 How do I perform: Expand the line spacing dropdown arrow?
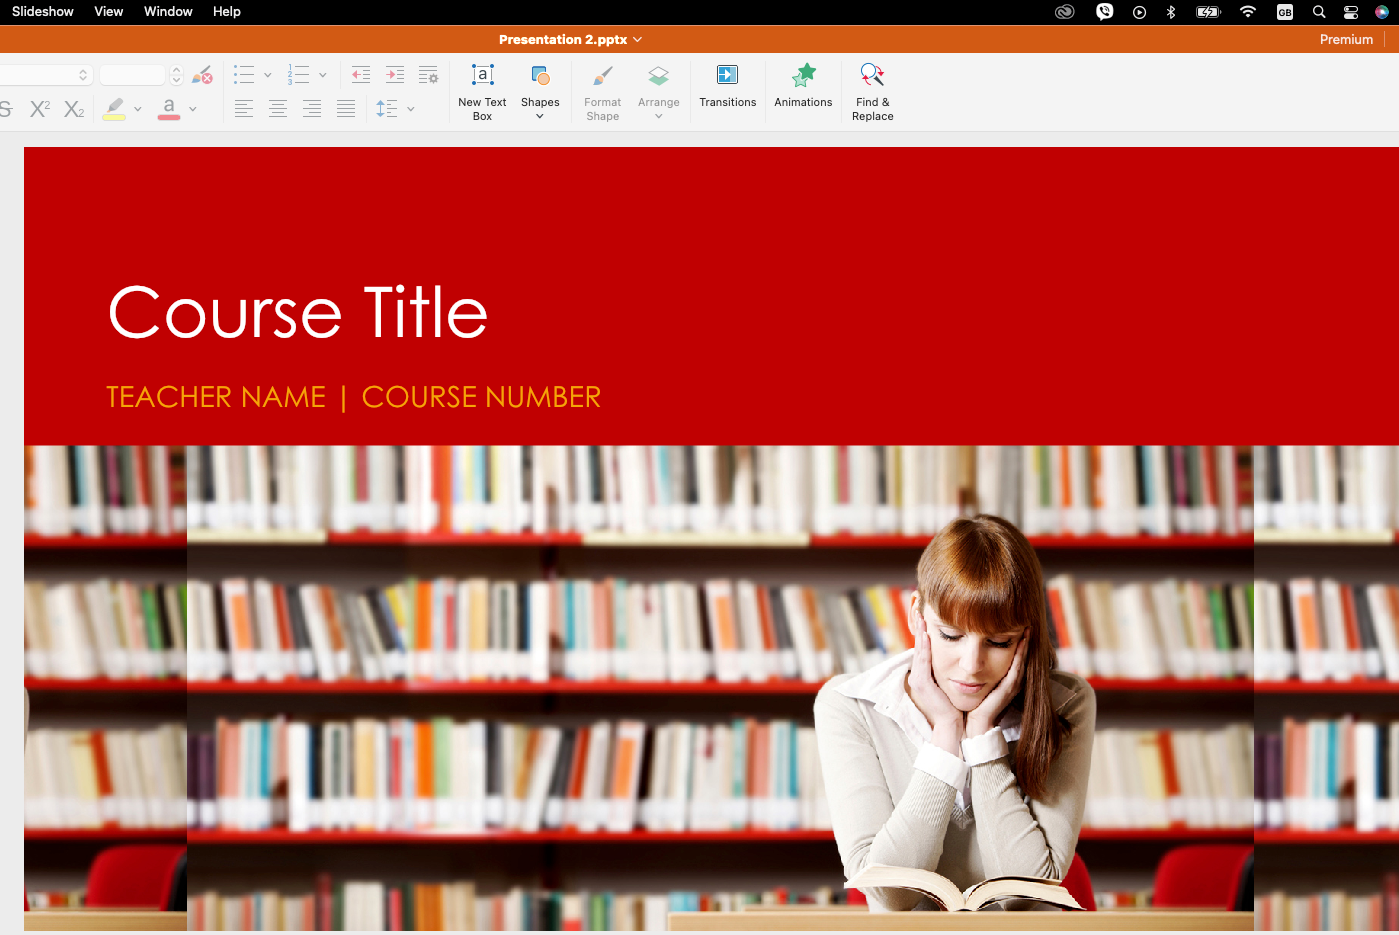(x=411, y=109)
